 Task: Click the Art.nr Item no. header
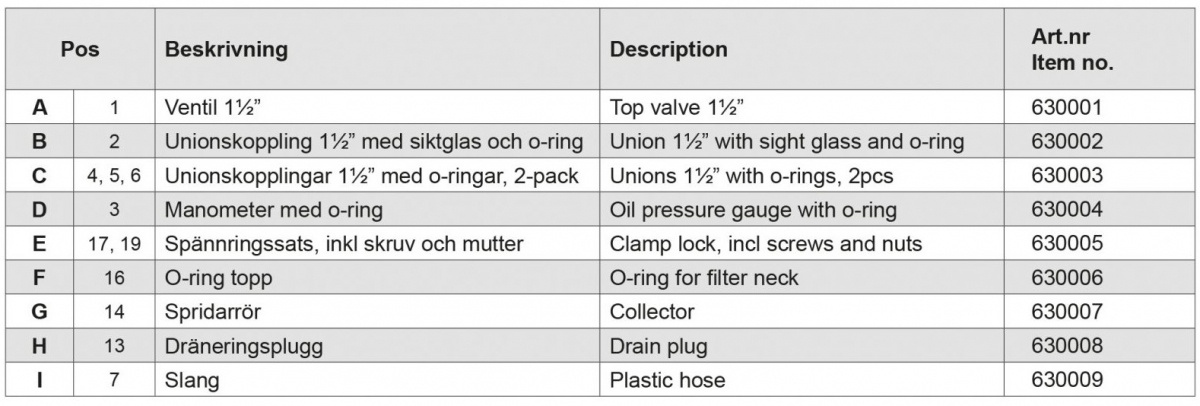point(1072,49)
